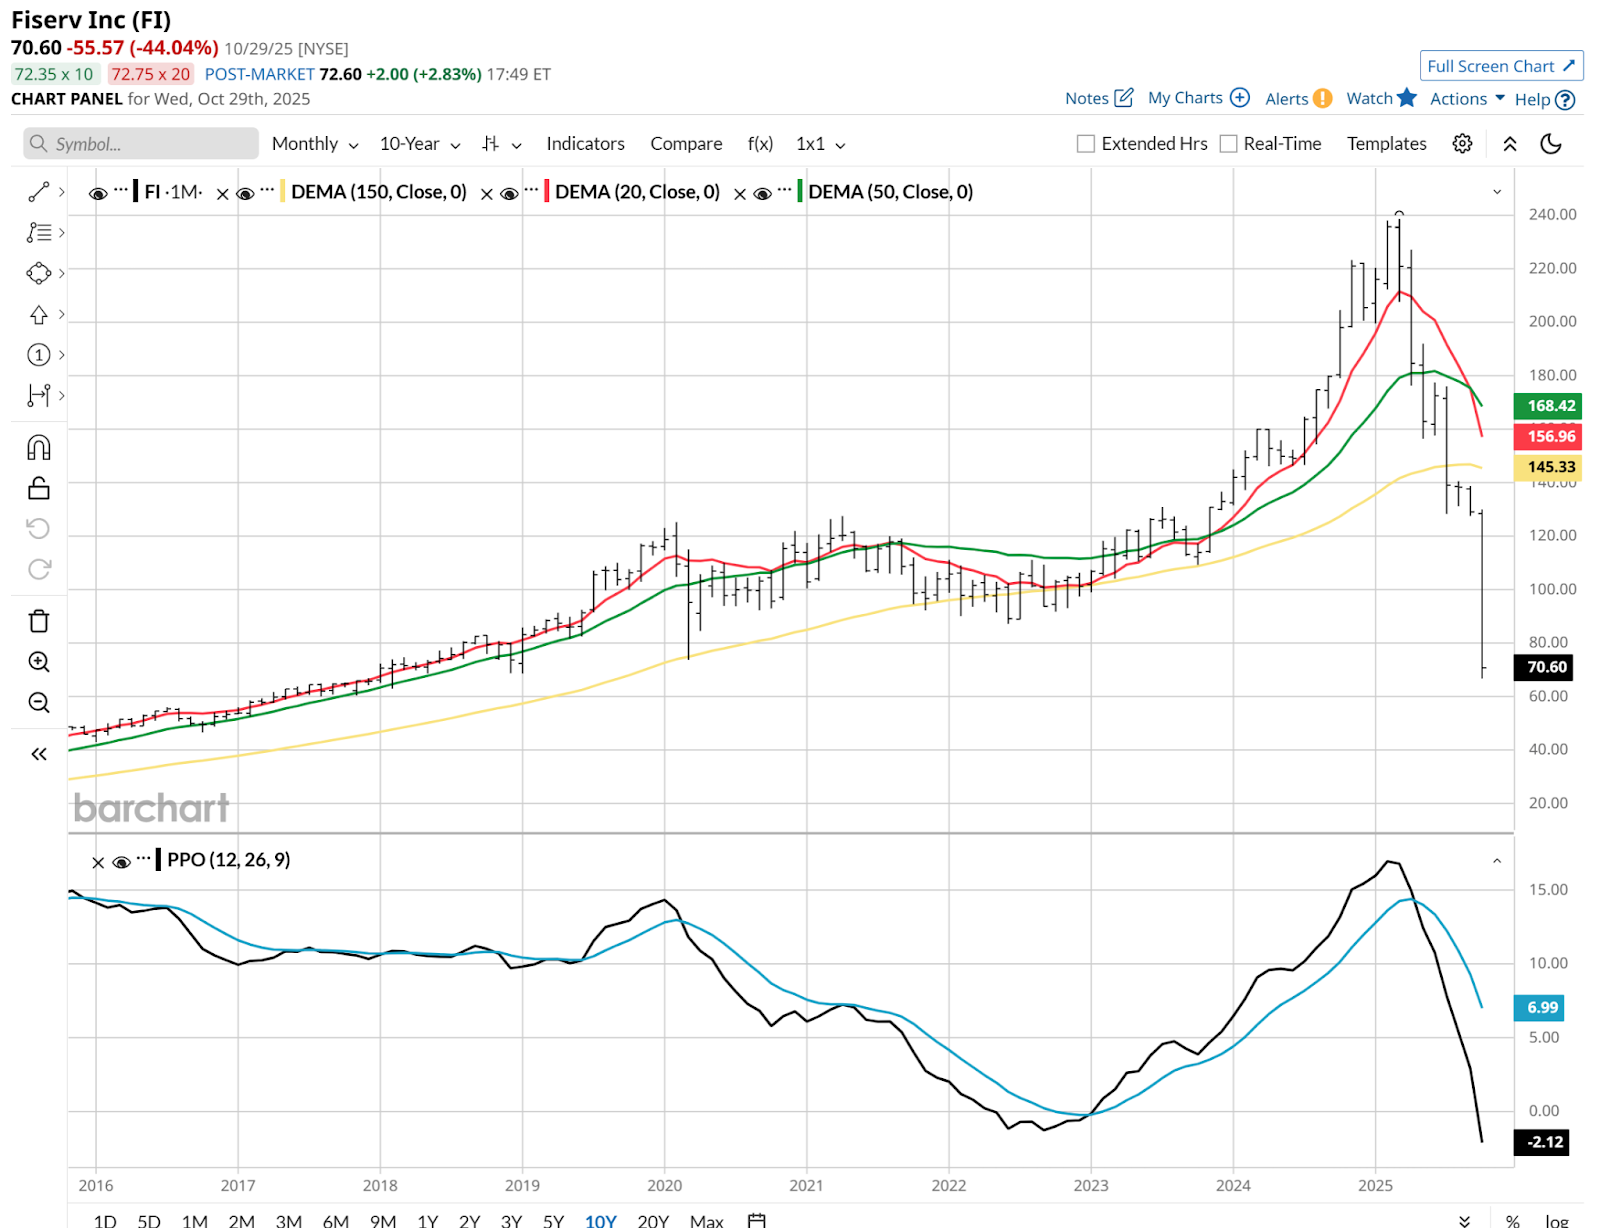Check the Real-Time checkbox
Viewport: 1600px width, 1228px height.
pyautogui.click(x=1229, y=144)
